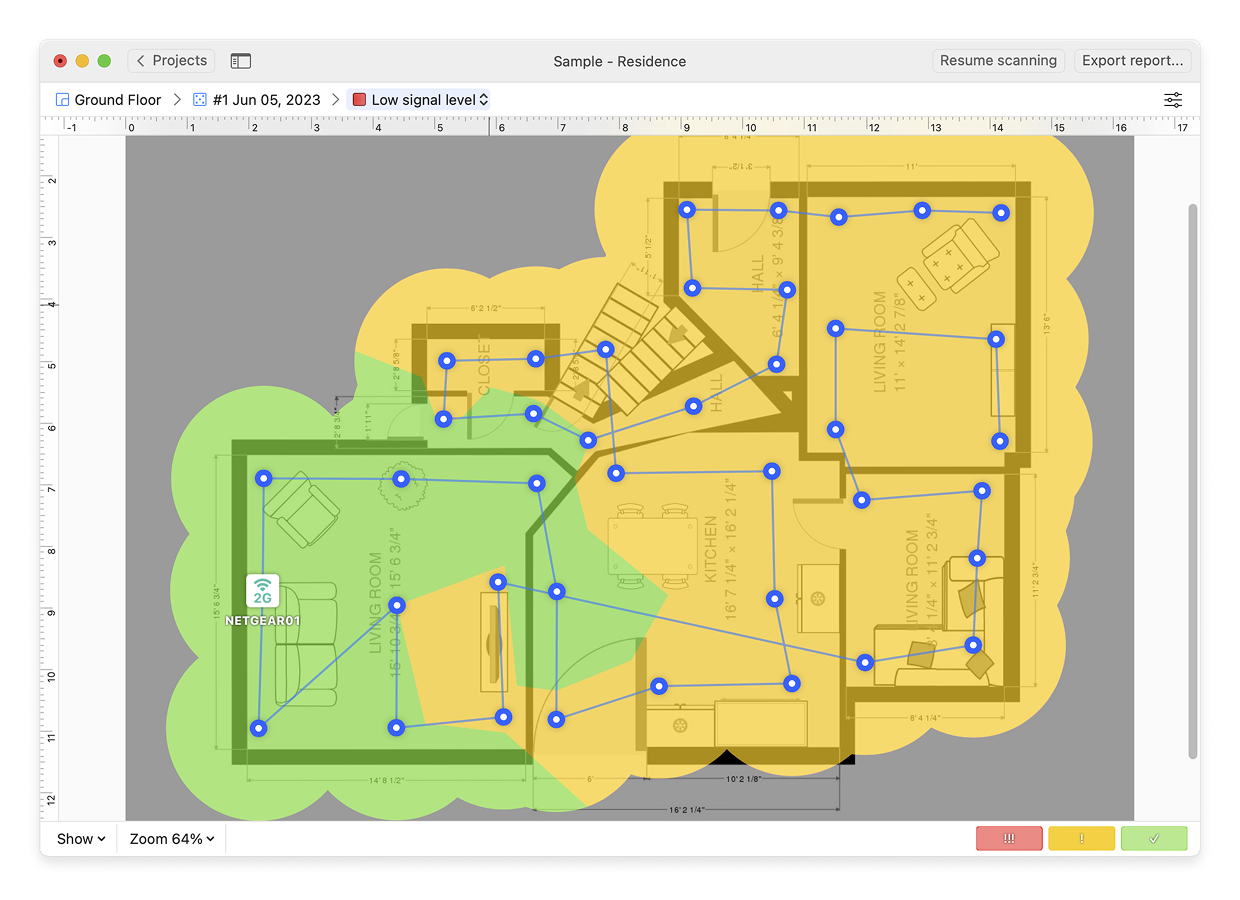The width and height of the screenshot is (1240, 900).
Task: Click the red close window button
Action: 60,61
